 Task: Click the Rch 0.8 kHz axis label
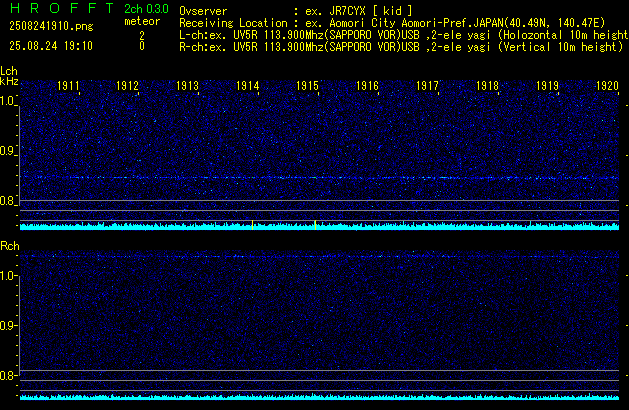pos(7,376)
